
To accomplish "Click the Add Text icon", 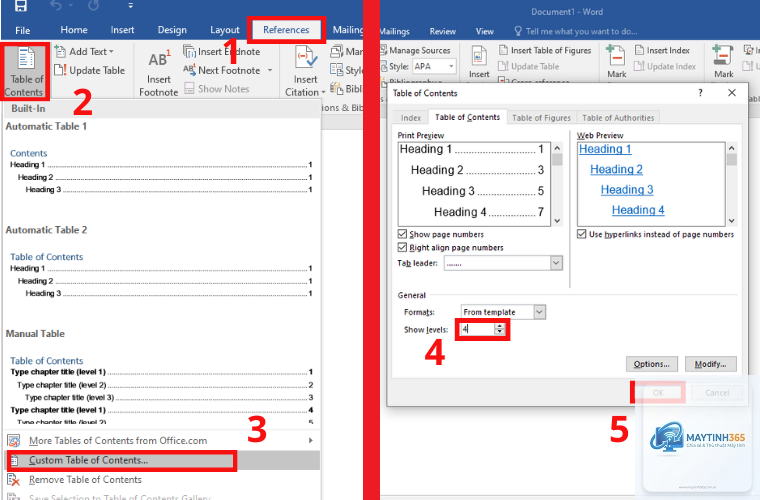I will (x=61, y=51).
